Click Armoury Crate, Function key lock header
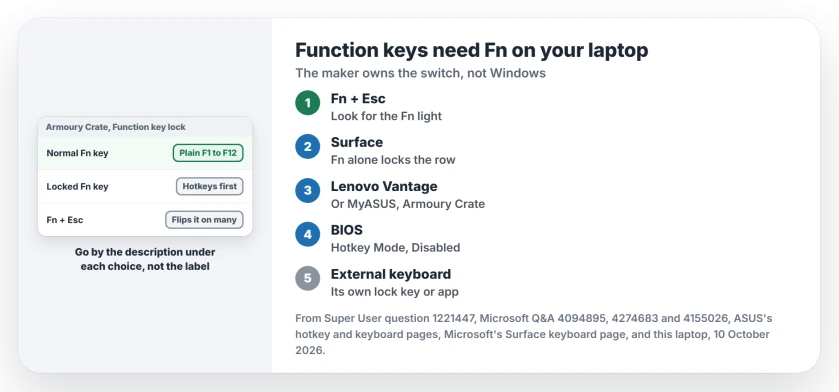 click(145, 127)
